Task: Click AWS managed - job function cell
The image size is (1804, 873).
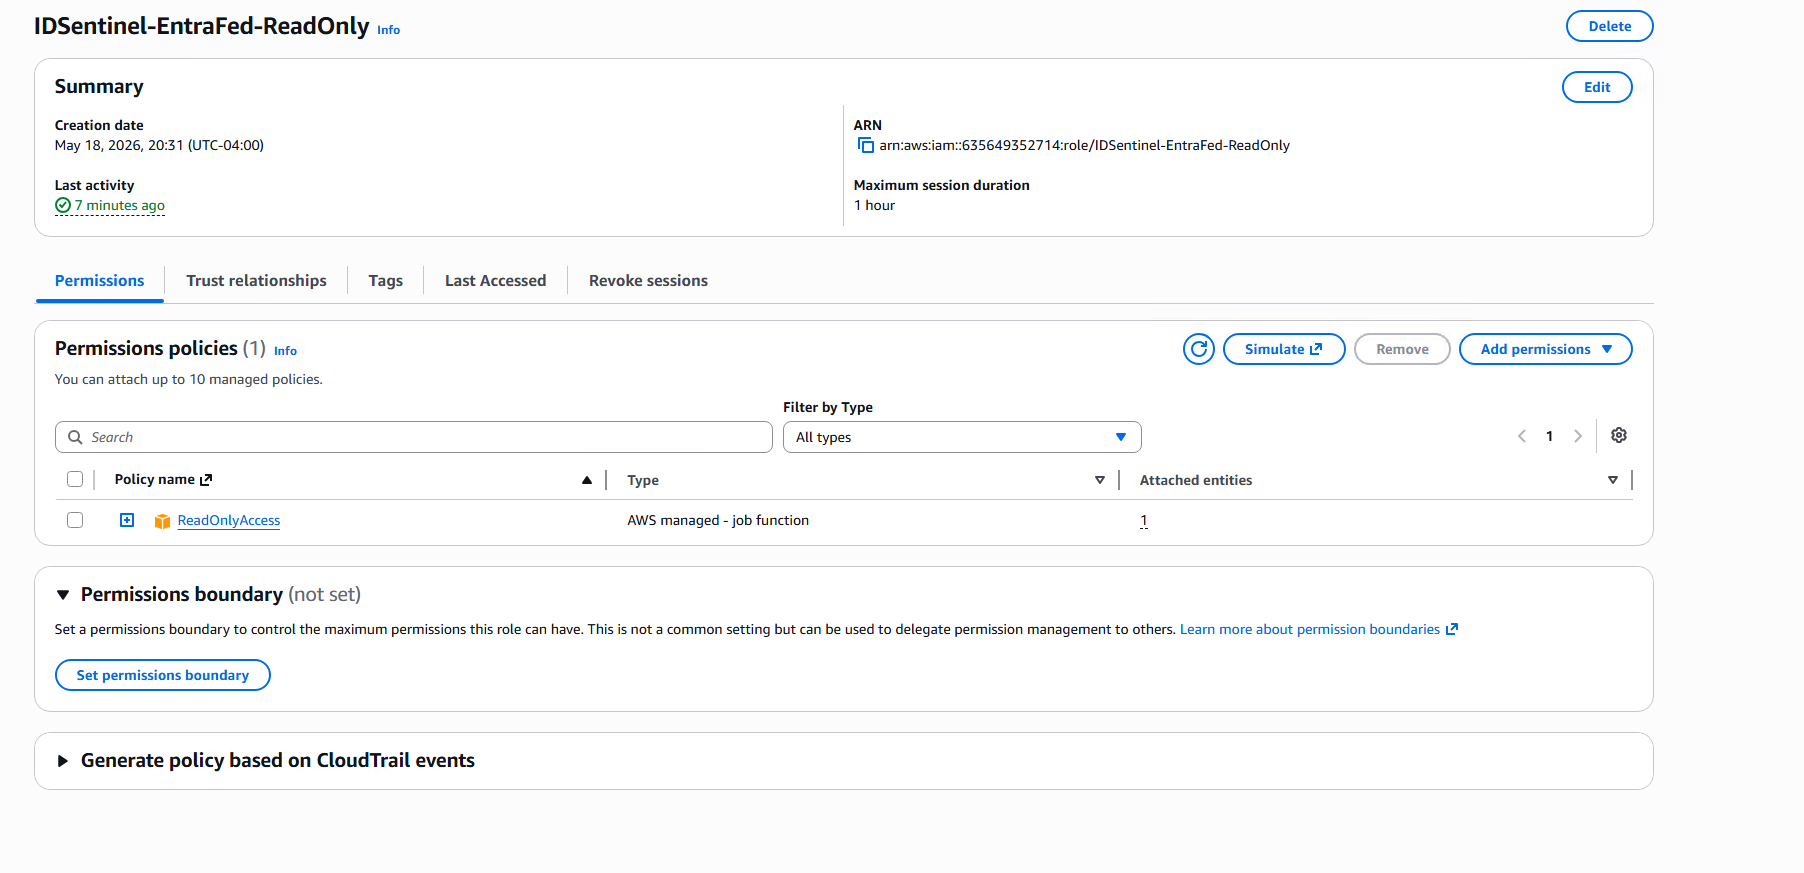Action: [718, 521]
